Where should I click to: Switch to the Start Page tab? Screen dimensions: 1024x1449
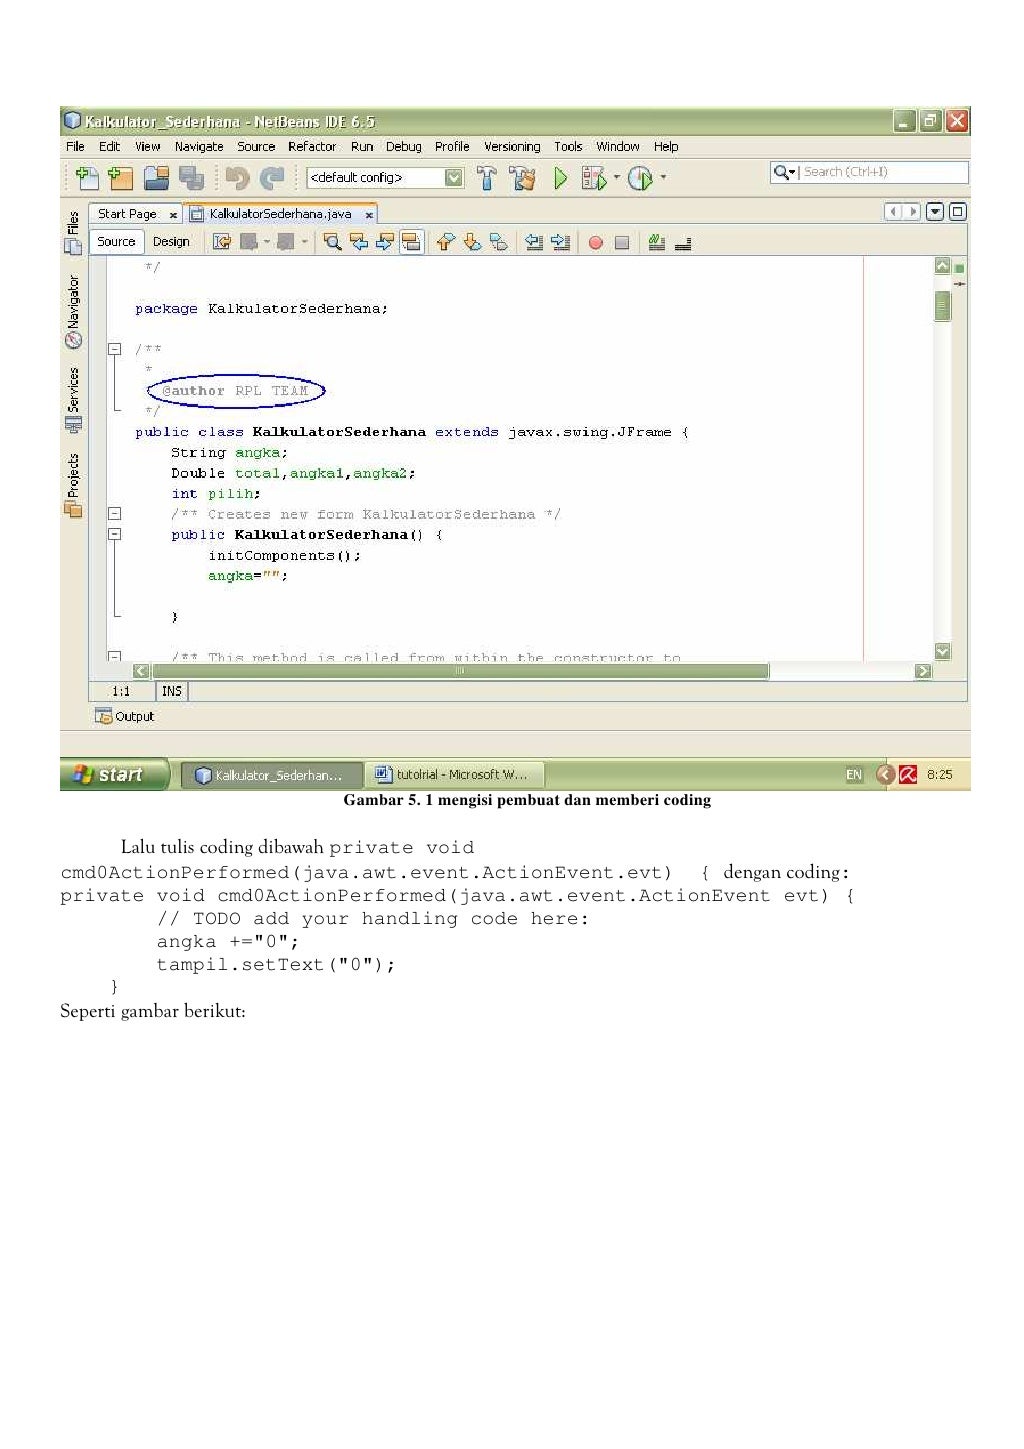(x=127, y=213)
